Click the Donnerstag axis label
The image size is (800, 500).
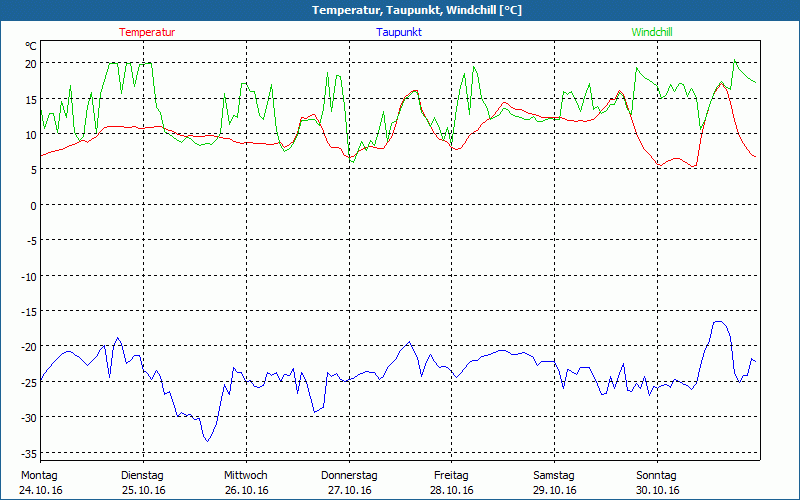tap(349, 475)
